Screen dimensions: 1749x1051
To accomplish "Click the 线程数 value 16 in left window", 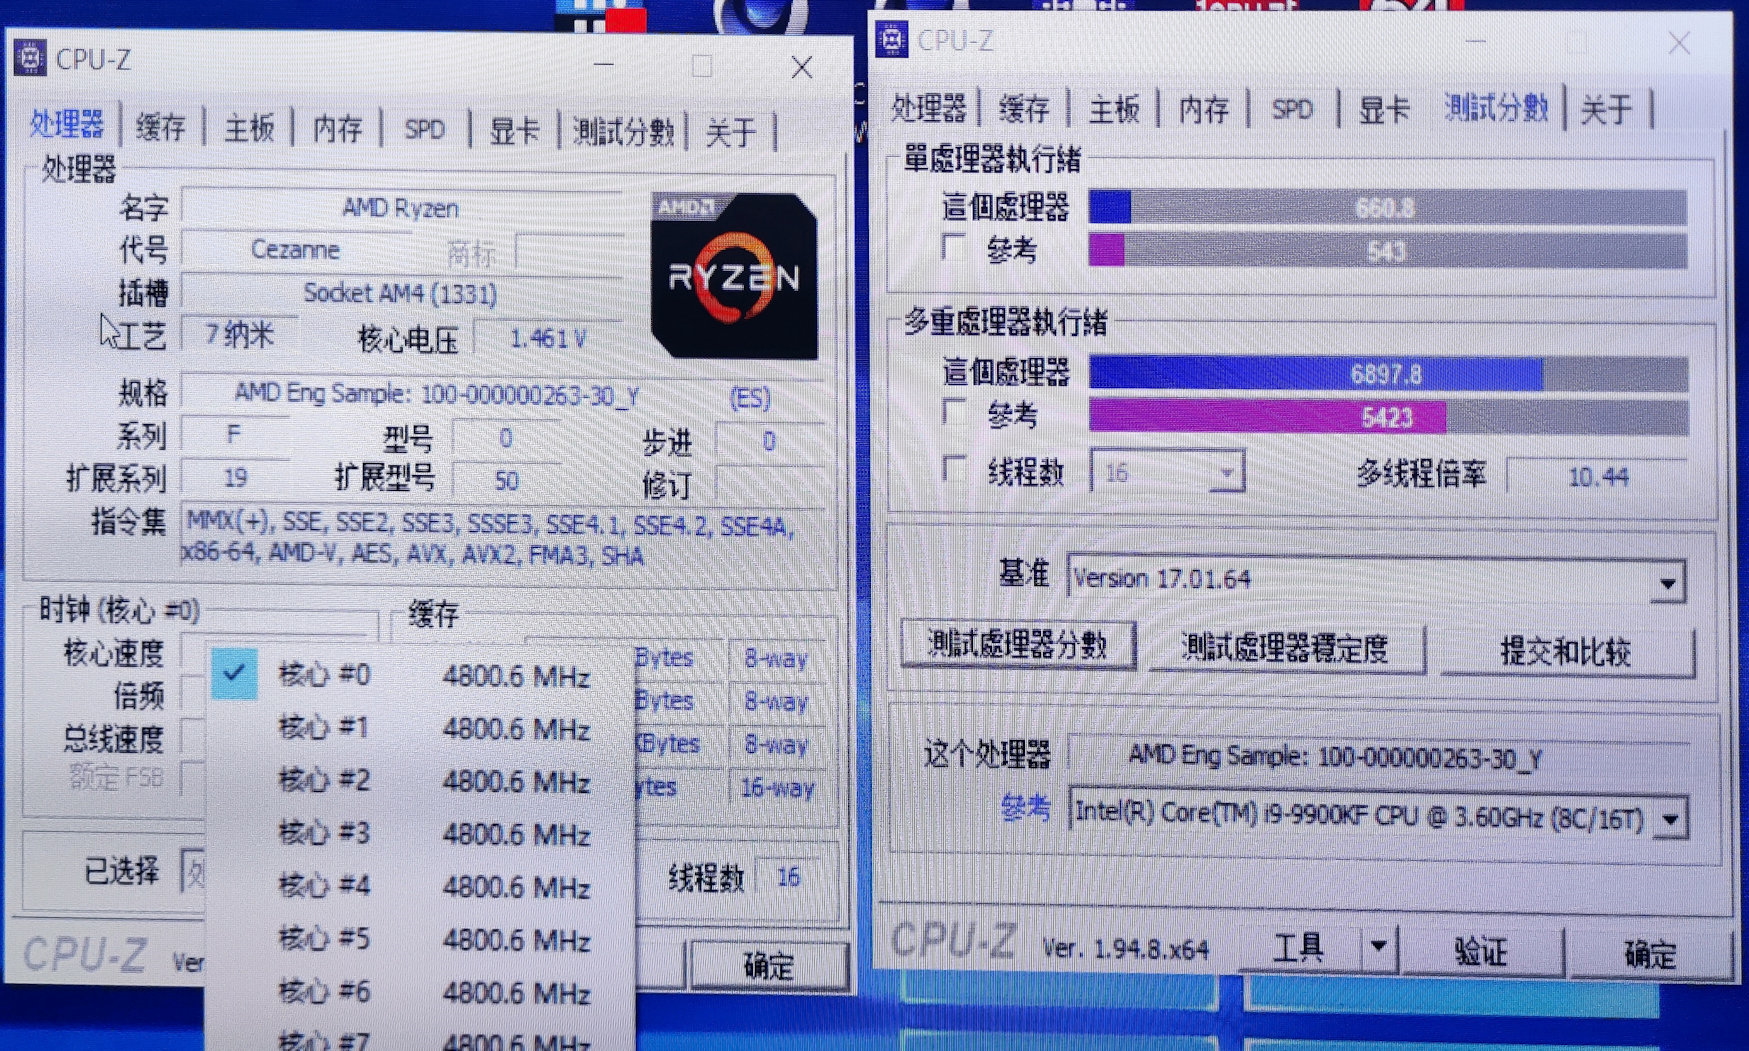I will [789, 877].
